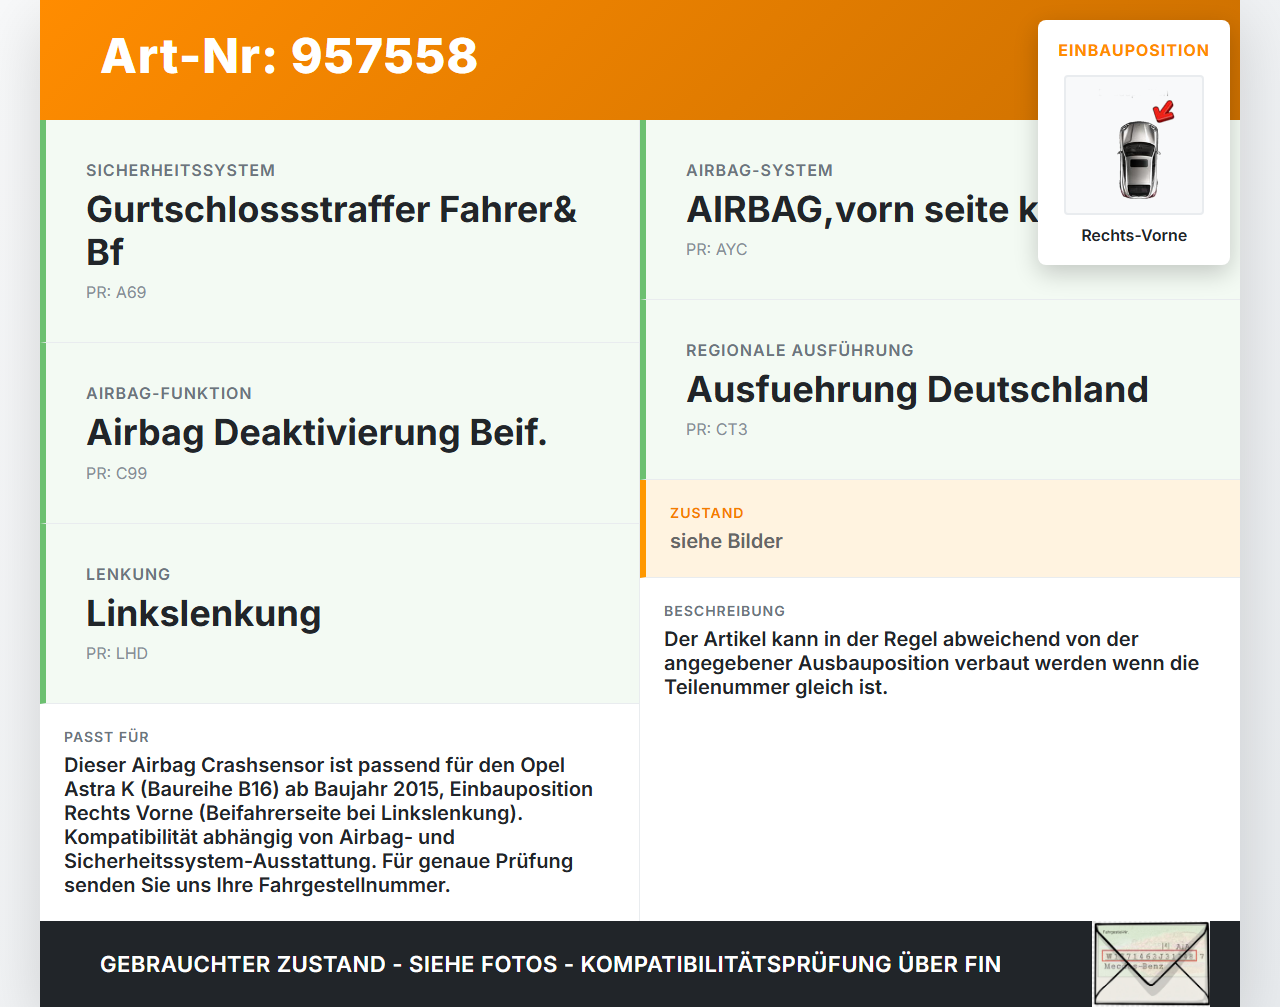Click the Art-Nr: 957558 header
Screen dimensions: 1280x1007
tap(288, 57)
